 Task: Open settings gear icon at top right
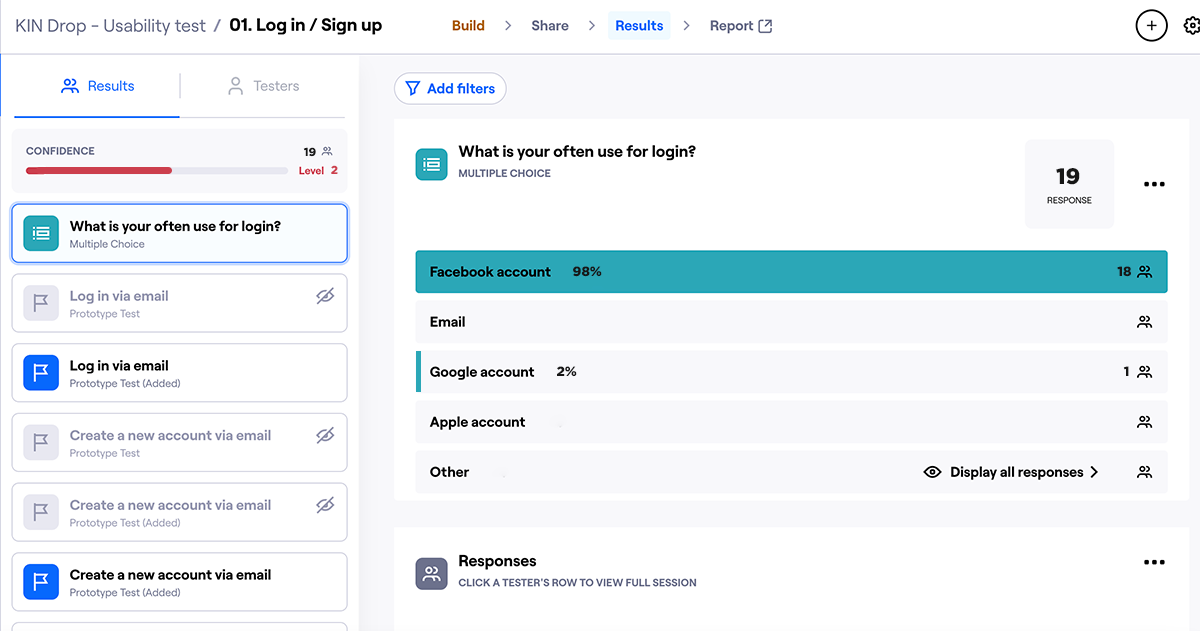[1191, 26]
